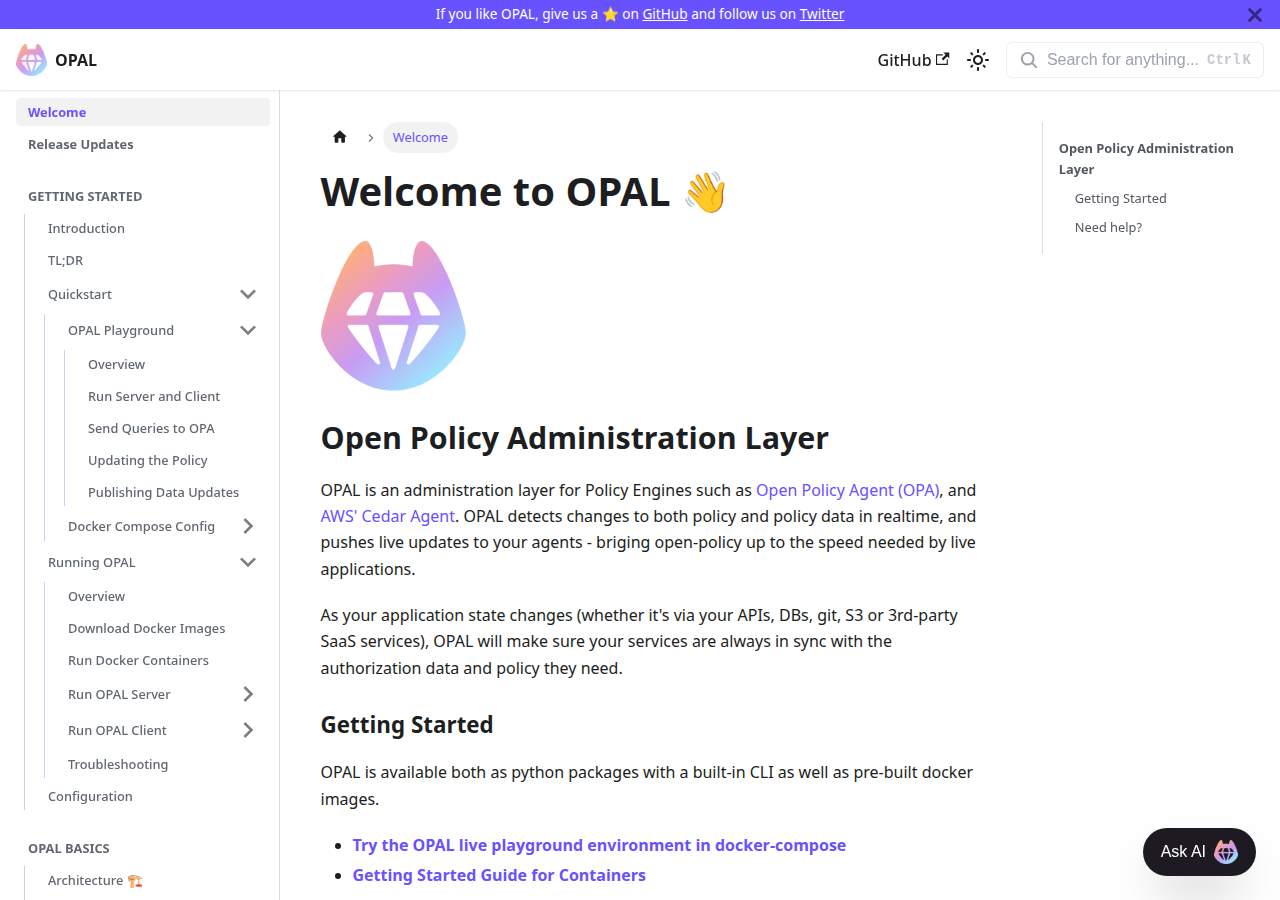
Task: Open Run OPAL Server item
Action: pyautogui.click(x=119, y=694)
